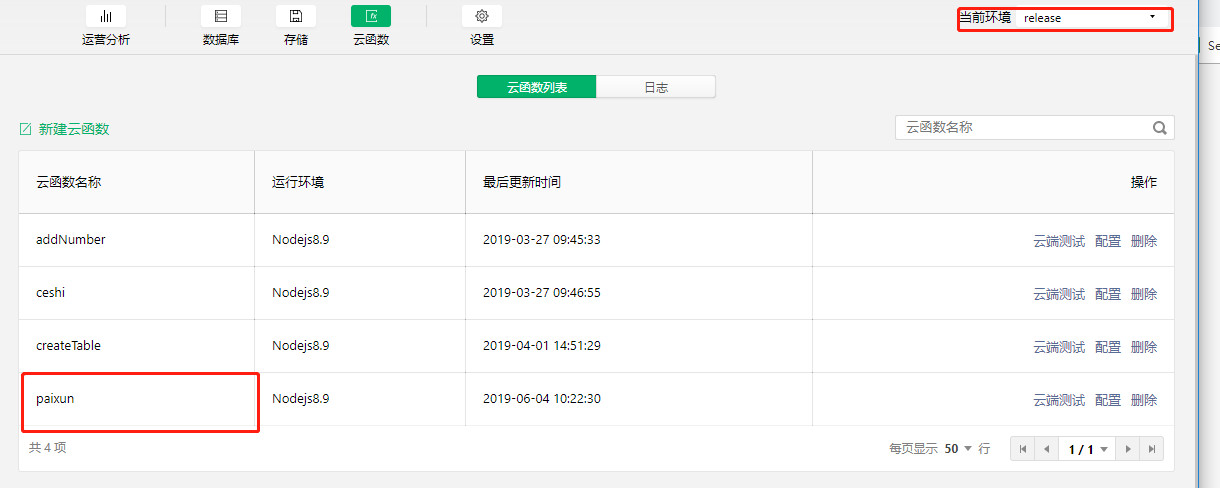Screen dimensions: 1220x488
Task: Switch to the 云函数列表 tab
Action: (537, 87)
